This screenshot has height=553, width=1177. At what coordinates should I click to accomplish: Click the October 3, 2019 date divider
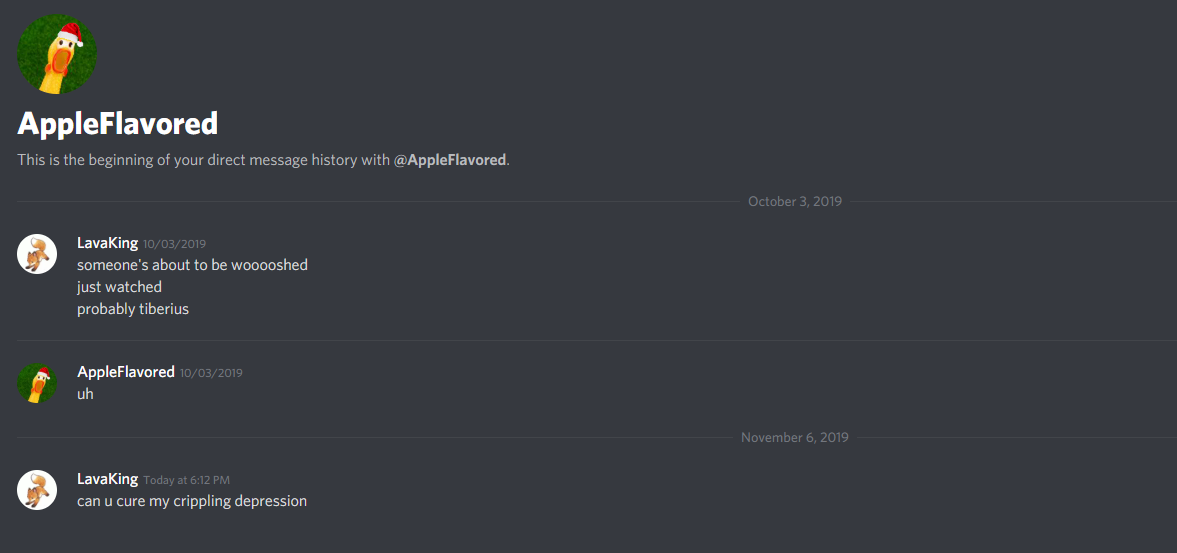(795, 201)
